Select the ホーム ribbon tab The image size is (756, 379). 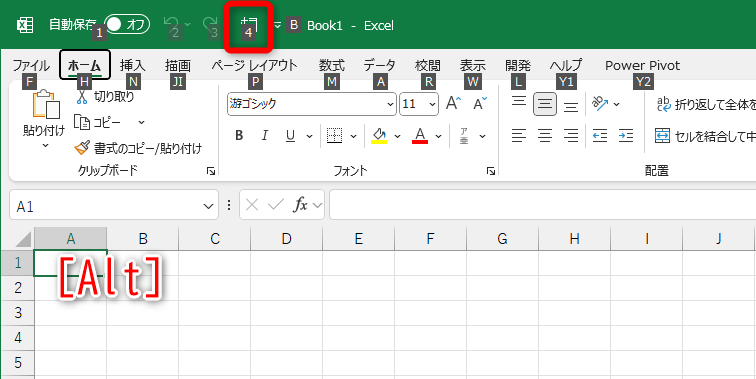tap(85, 65)
